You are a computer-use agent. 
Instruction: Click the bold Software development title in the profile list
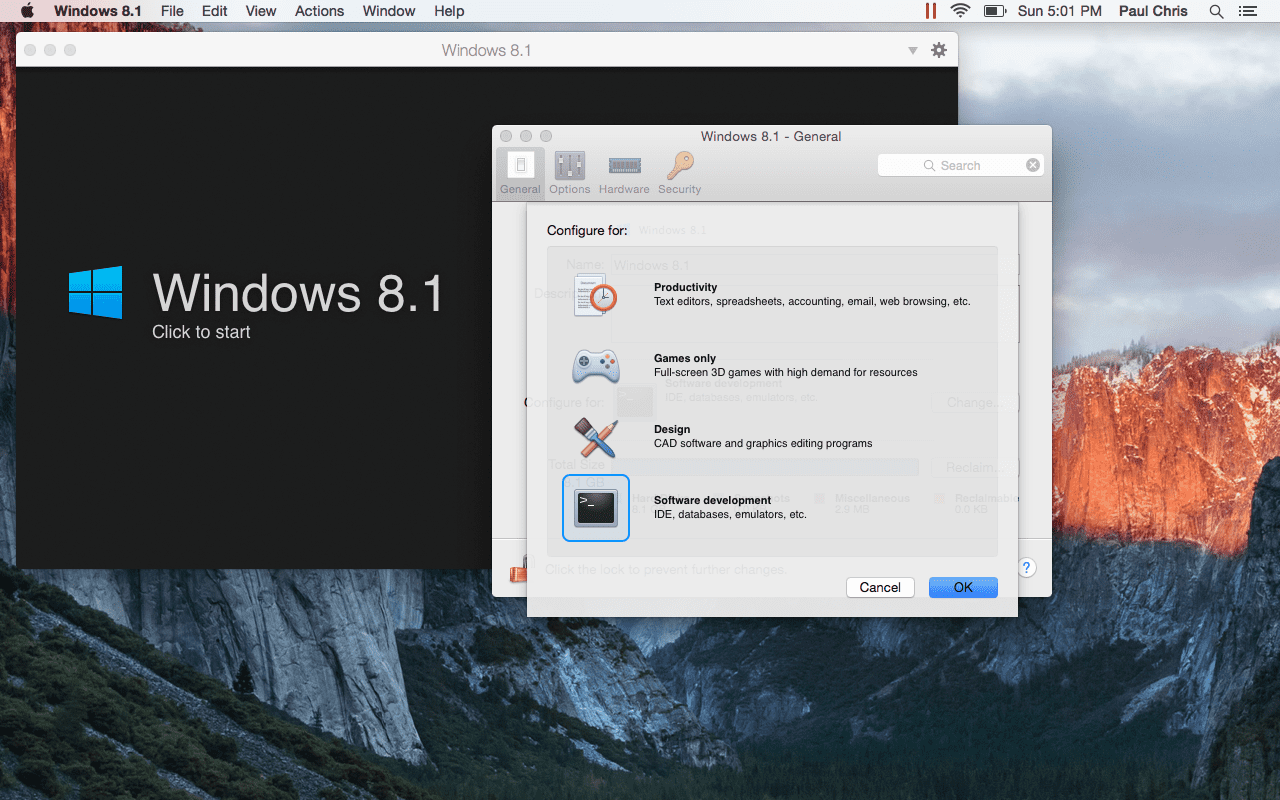click(712, 500)
